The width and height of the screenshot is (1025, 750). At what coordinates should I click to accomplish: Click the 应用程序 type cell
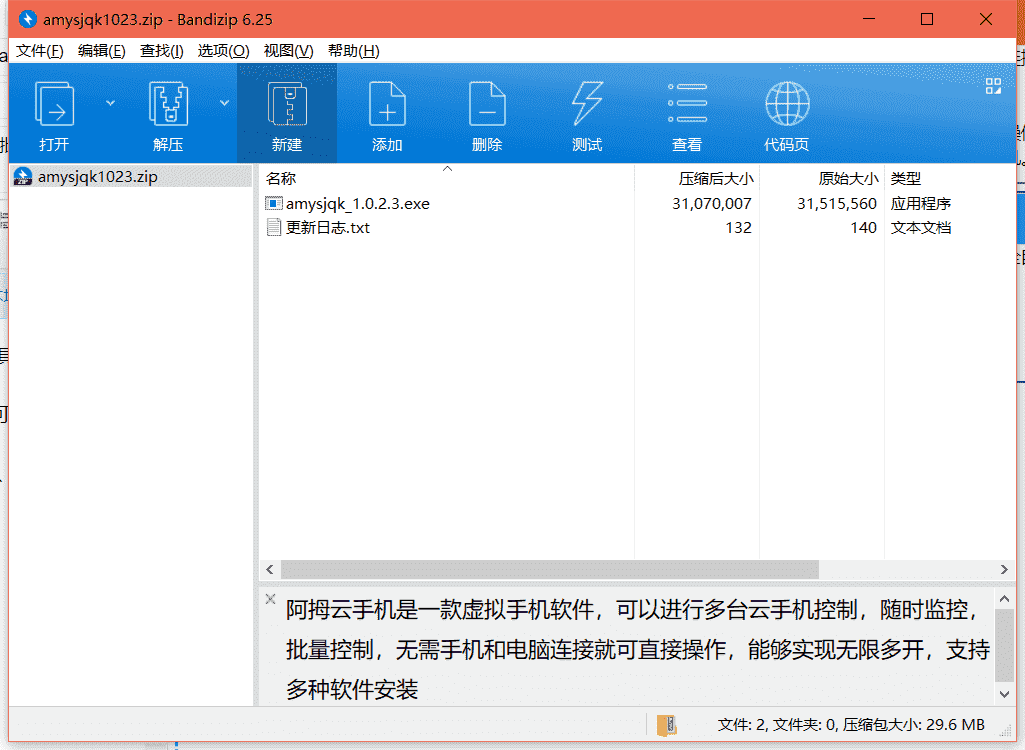point(920,203)
